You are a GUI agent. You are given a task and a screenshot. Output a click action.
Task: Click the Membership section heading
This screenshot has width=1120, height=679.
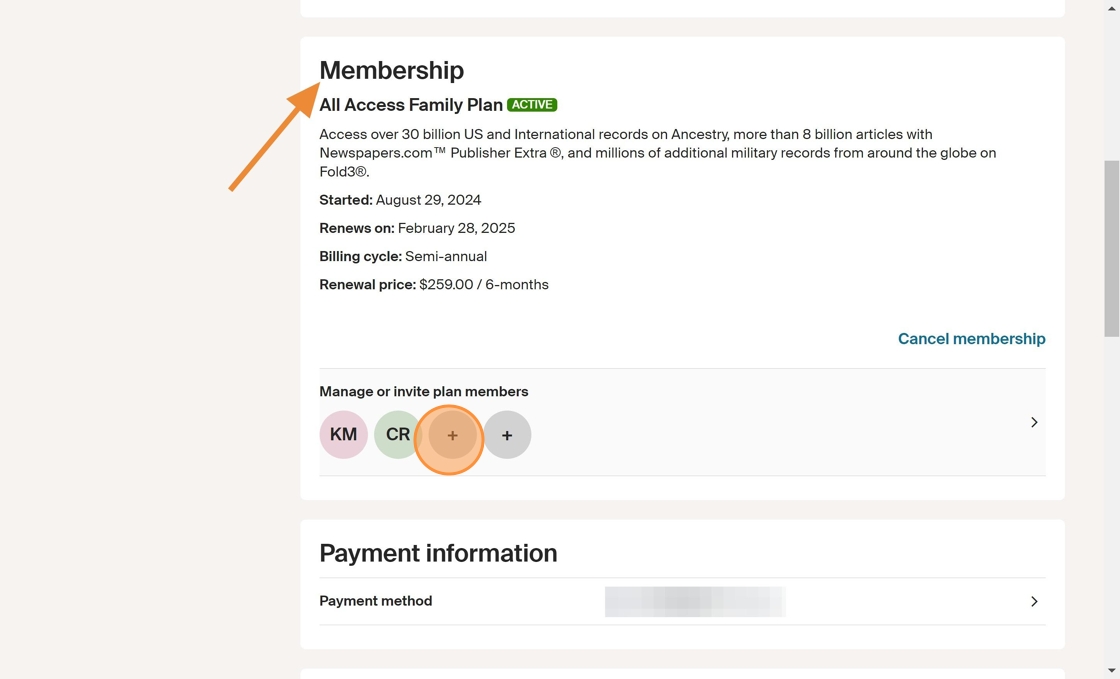point(391,70)
